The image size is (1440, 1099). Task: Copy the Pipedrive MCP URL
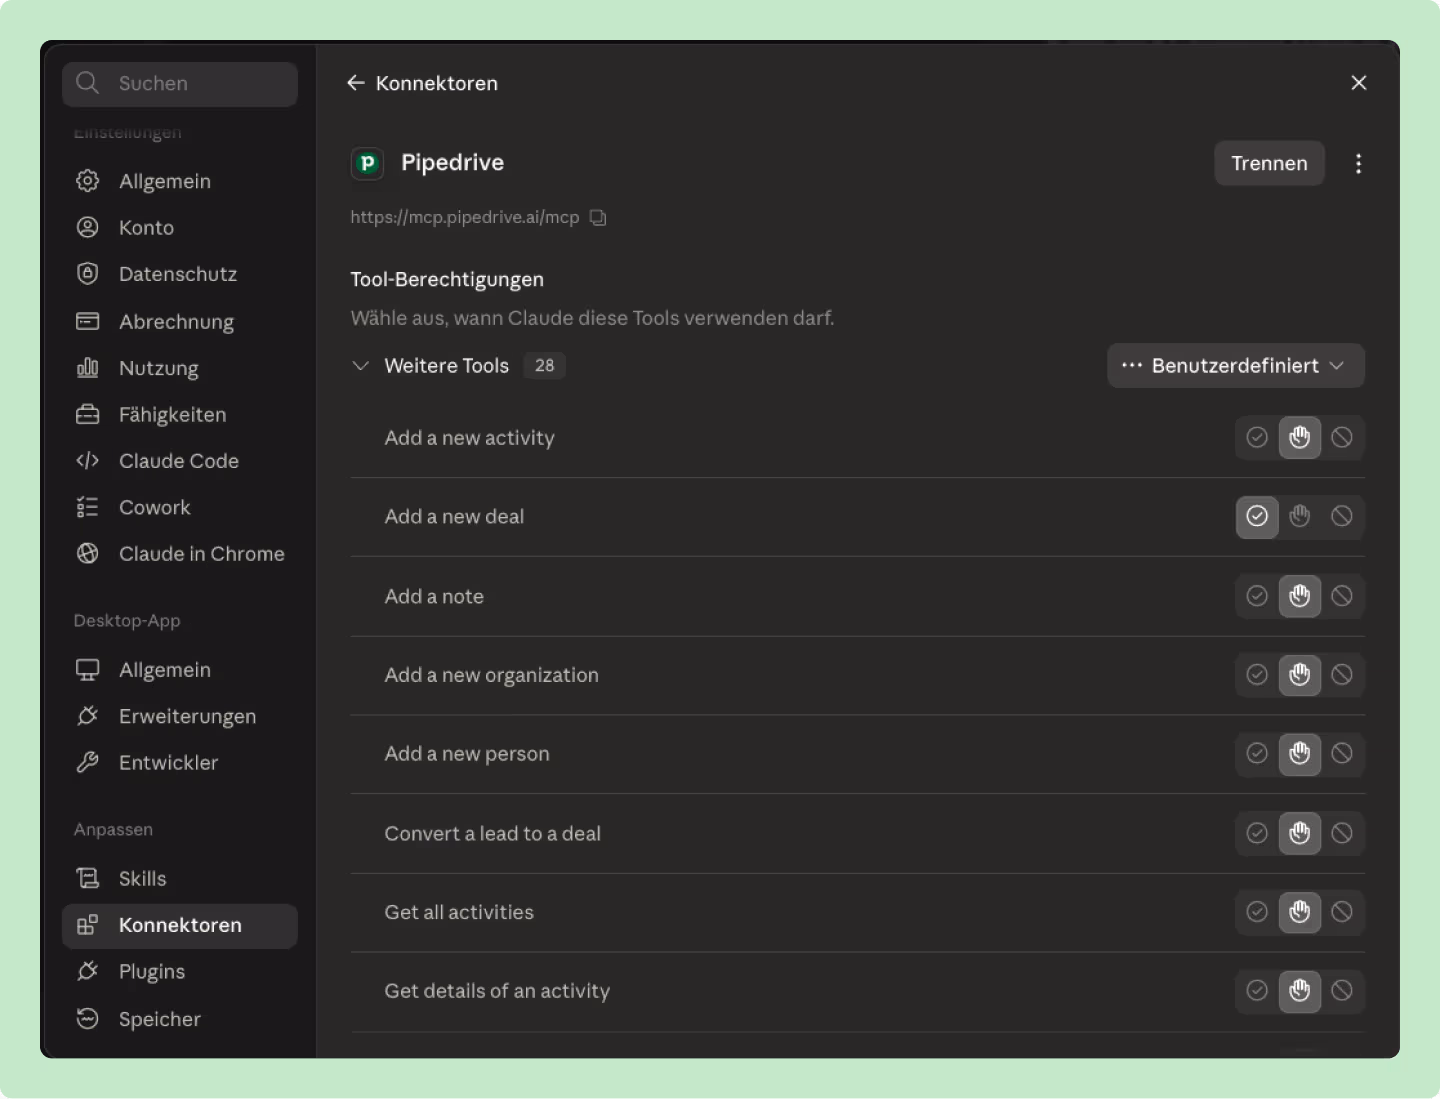(x=598, y=217)
